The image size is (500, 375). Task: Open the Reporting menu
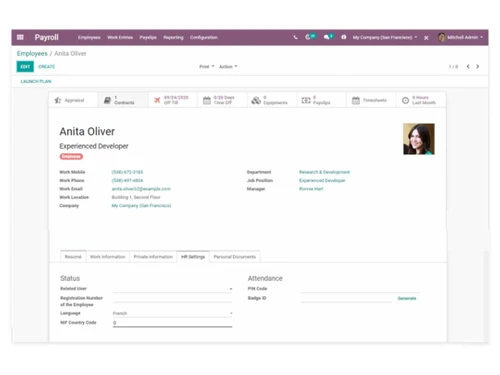[x=173, y=37]
